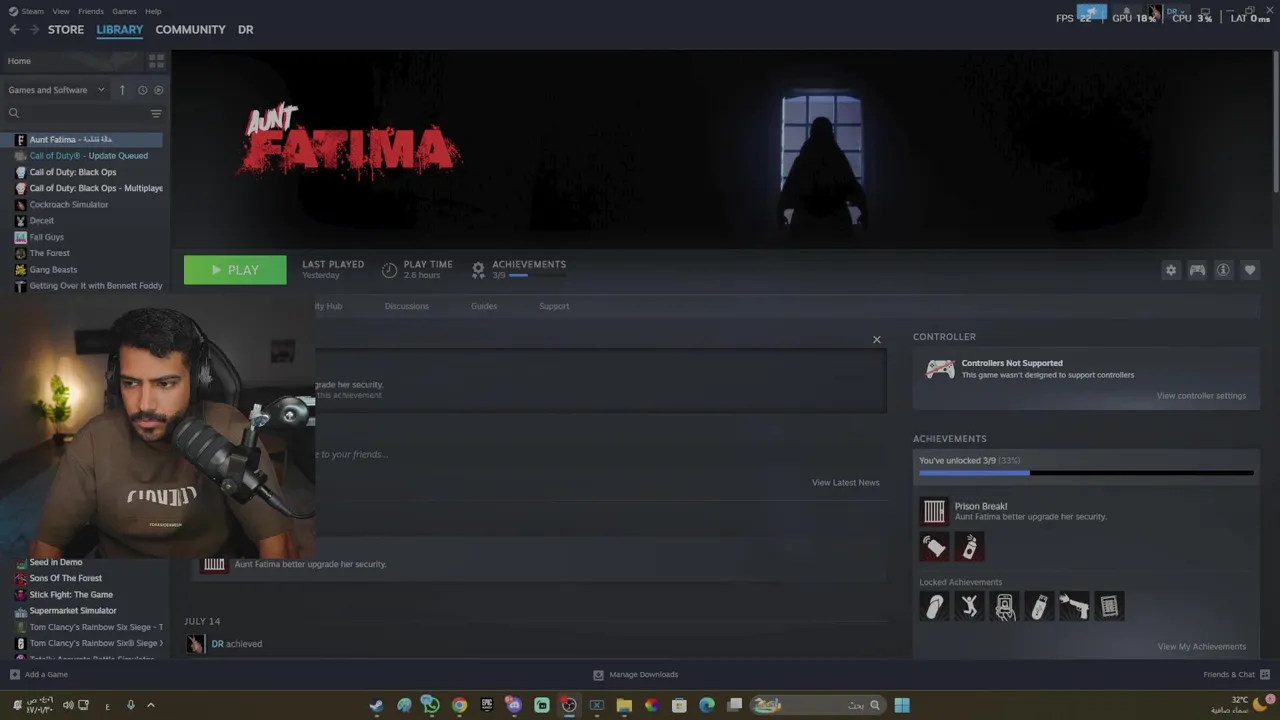Click unlocked spray can achievement icon
Viewport: 1280px width, 720px height.
pyautogui.click(x=969, y=547)
